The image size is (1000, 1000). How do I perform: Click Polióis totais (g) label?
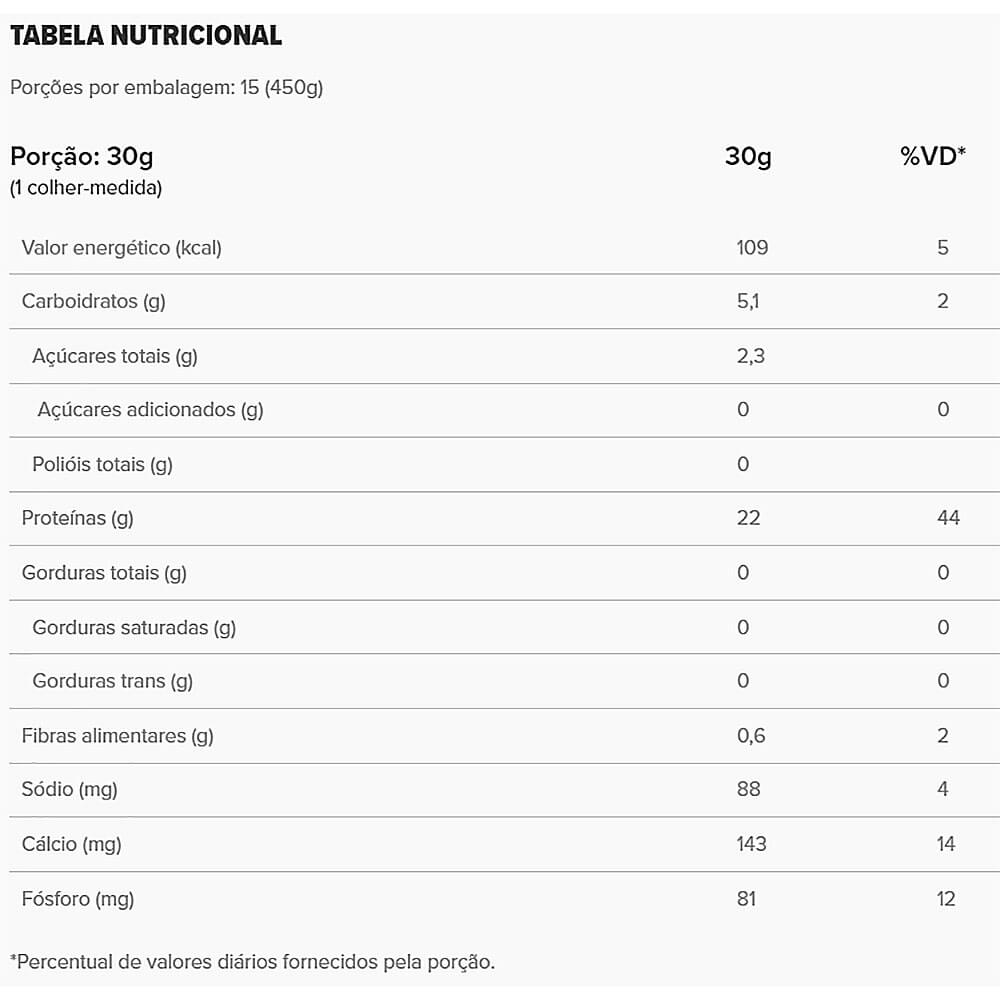click(102, 464)
